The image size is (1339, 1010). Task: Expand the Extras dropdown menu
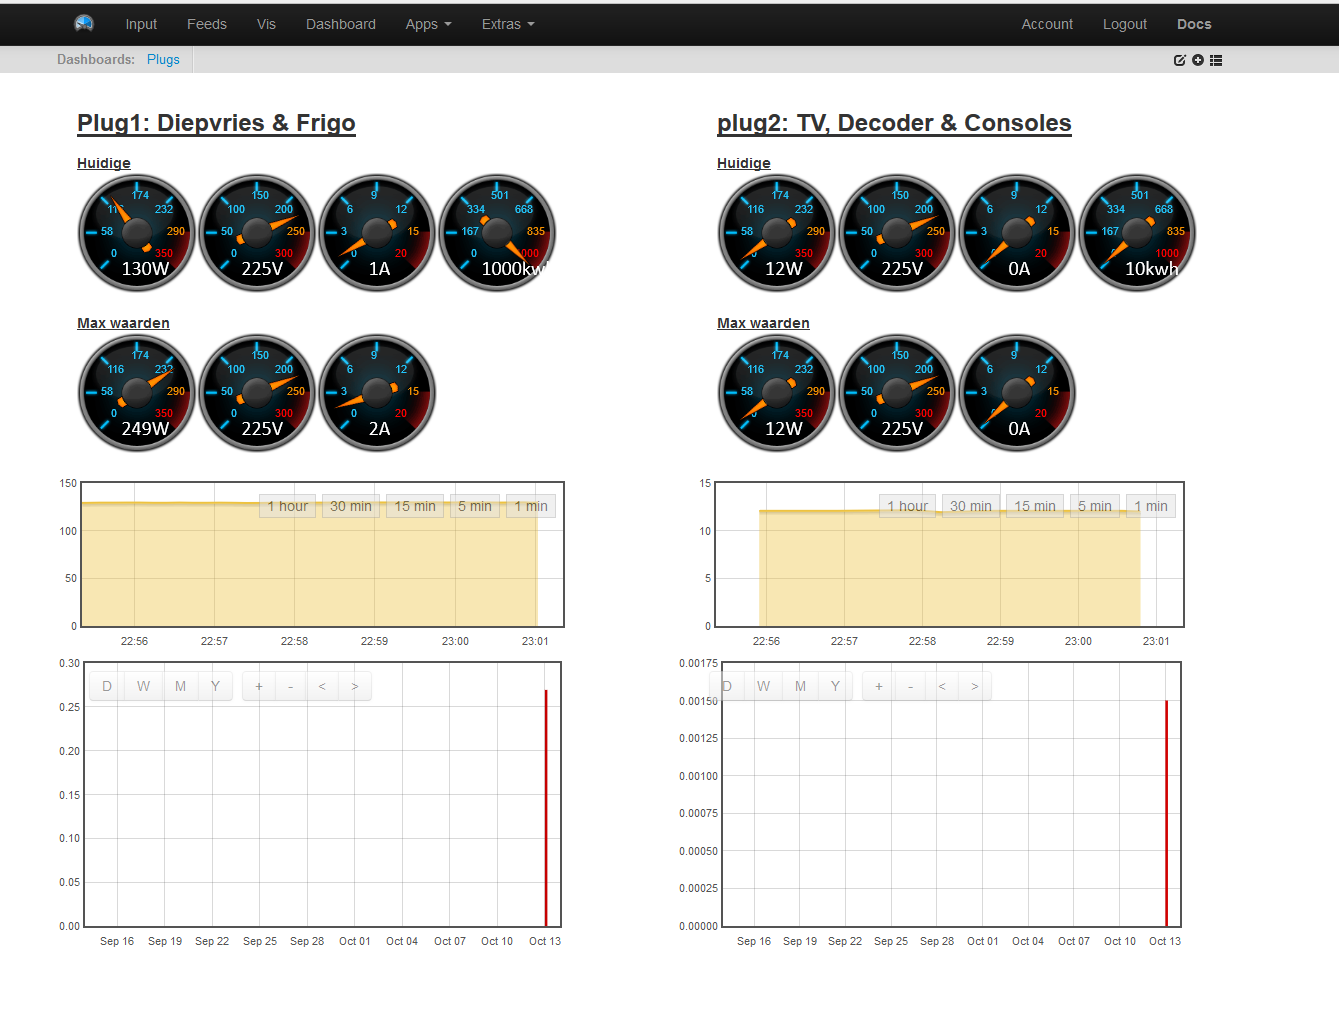tap(507, 24)
